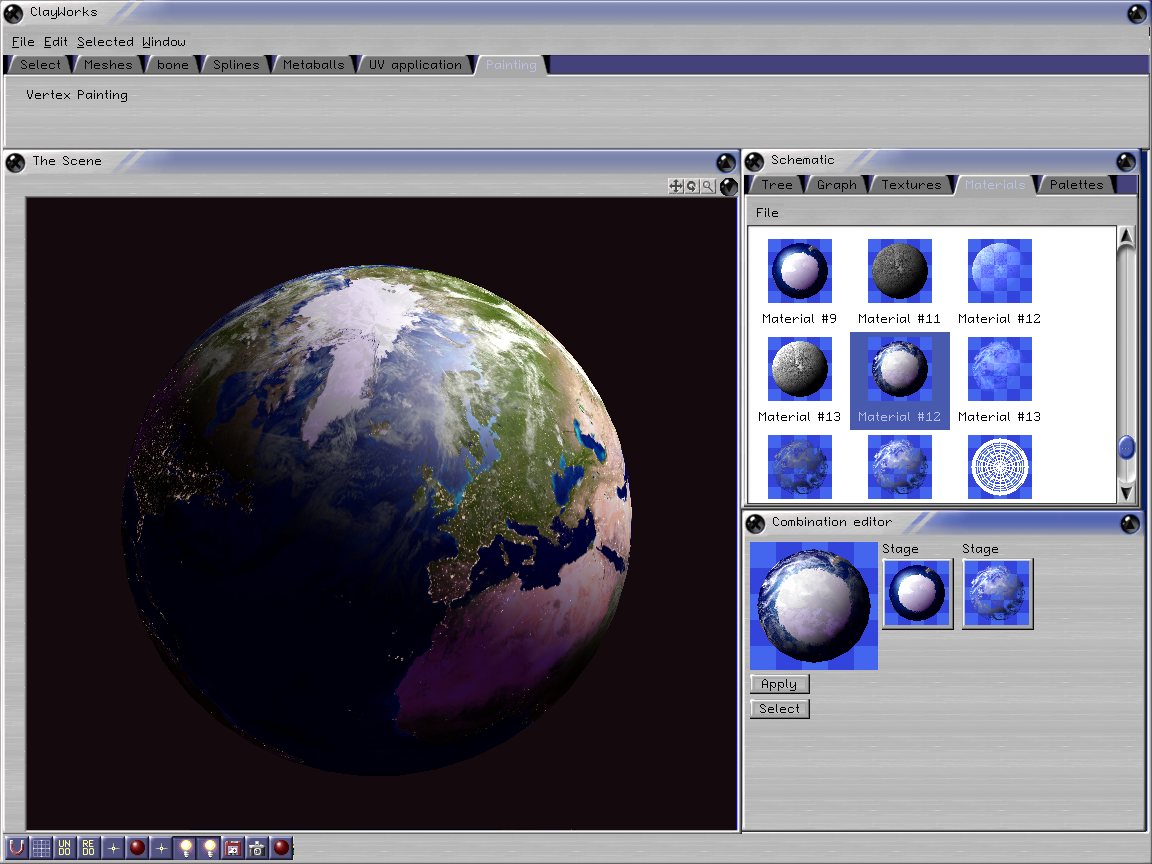Select the viewport pan arrows tool

pyautogui.click(x=676, y=186)
